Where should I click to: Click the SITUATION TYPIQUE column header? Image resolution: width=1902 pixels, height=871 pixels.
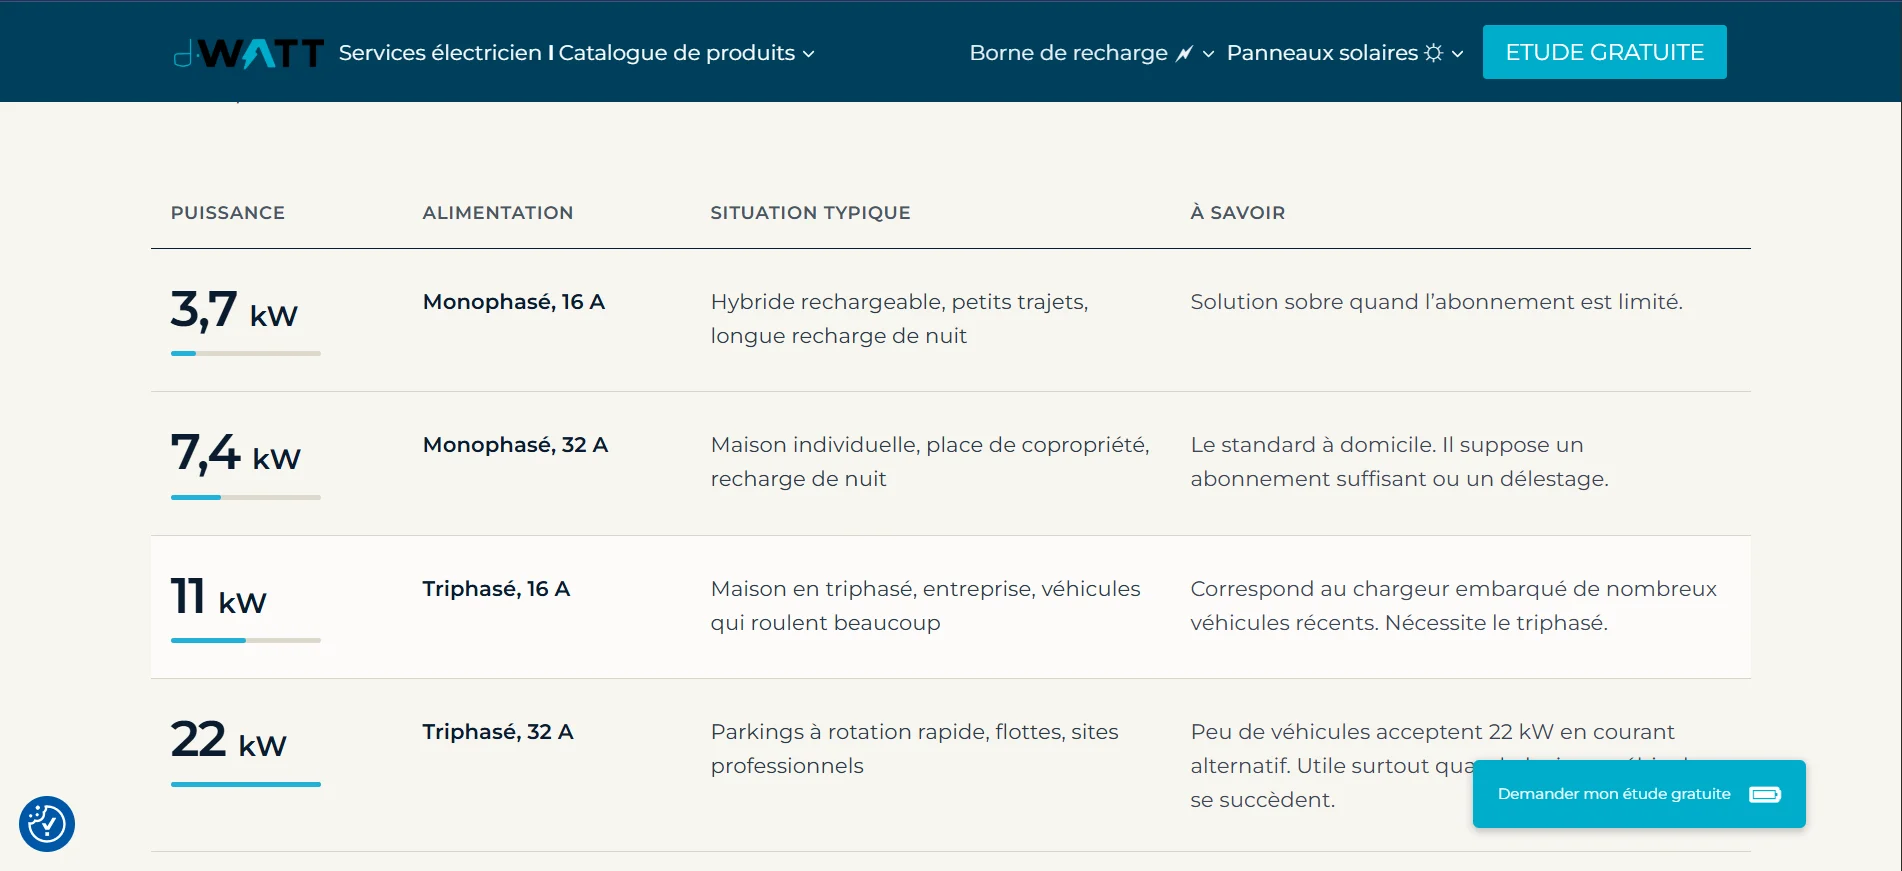point(811,213)
